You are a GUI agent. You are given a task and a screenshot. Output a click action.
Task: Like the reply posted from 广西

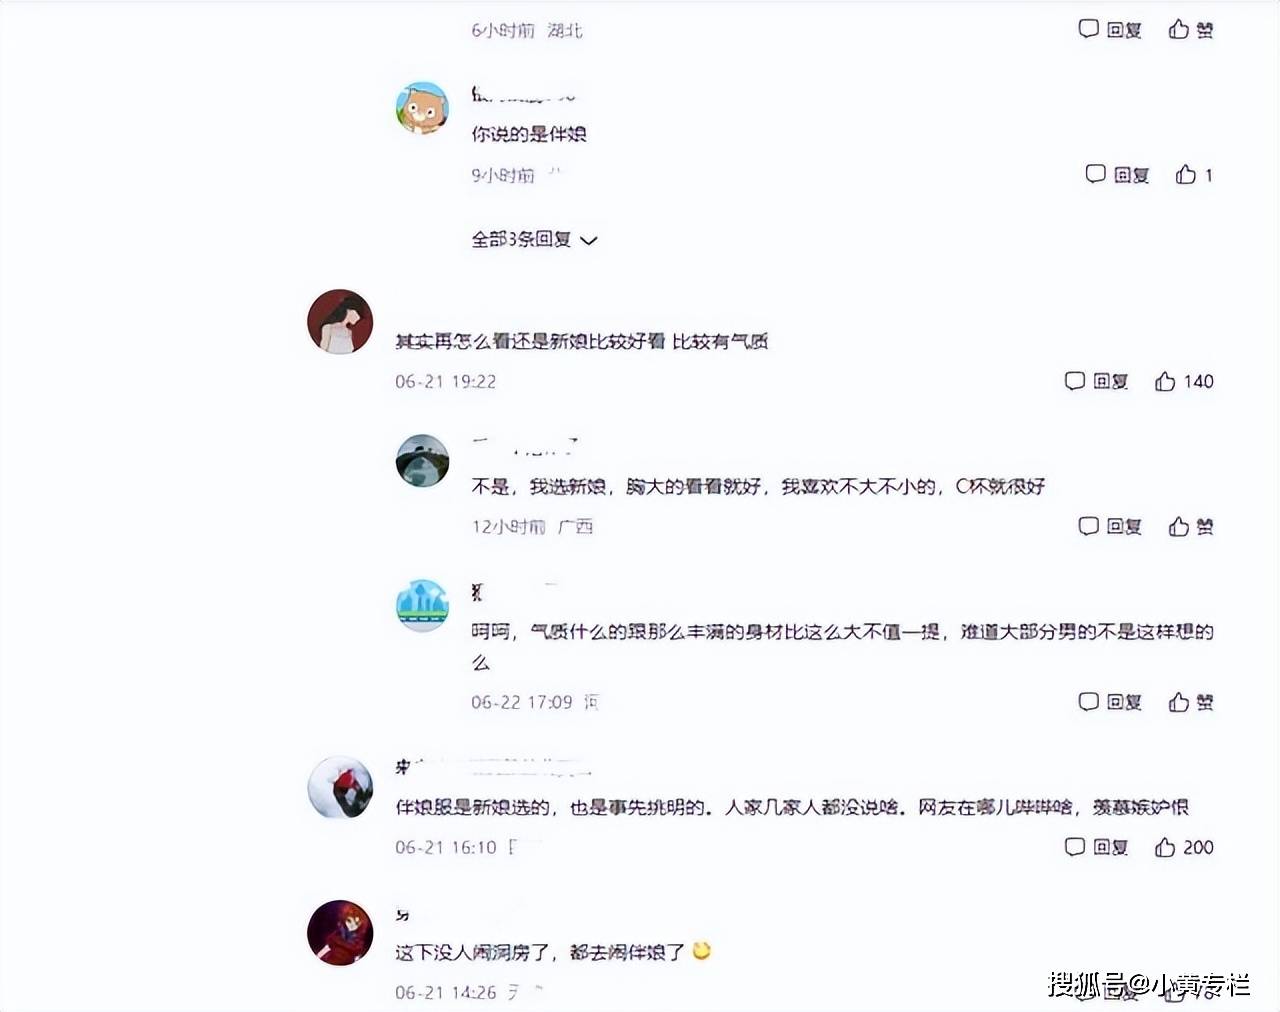1191,527
